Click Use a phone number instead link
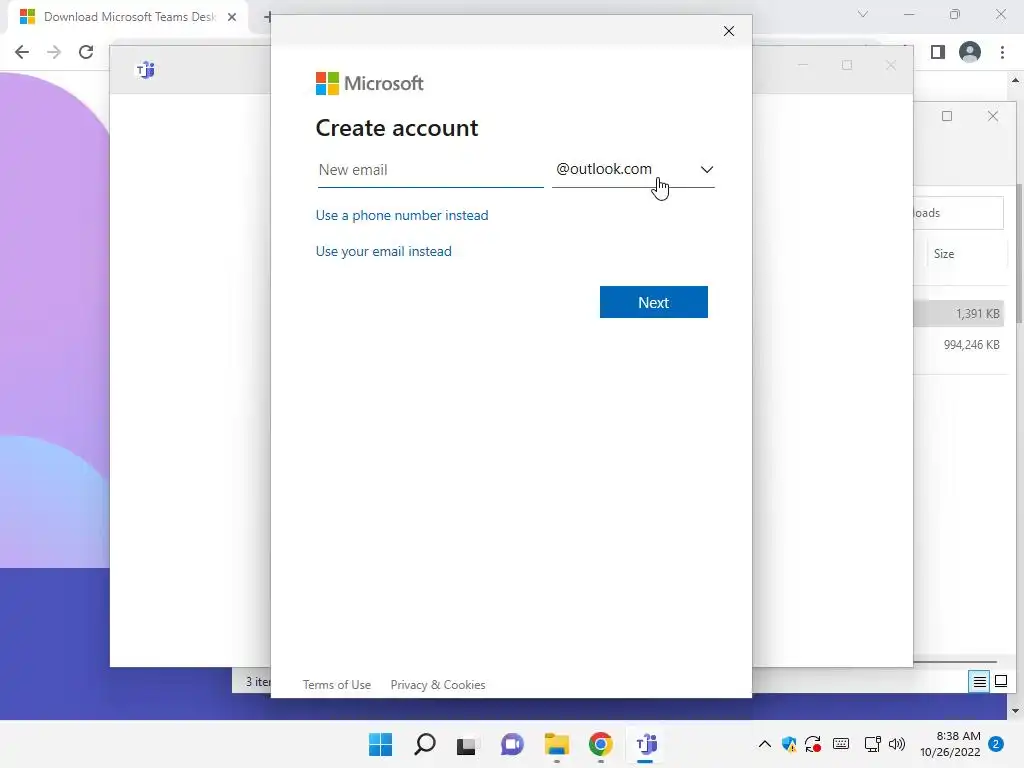The width and height of the screenshot is (1024, 768). [402, 216]
